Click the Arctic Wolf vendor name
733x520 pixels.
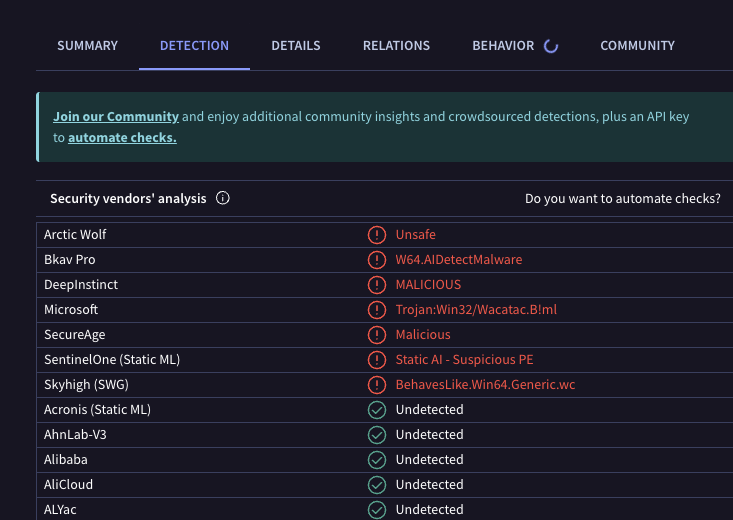[x=75, y=234]
